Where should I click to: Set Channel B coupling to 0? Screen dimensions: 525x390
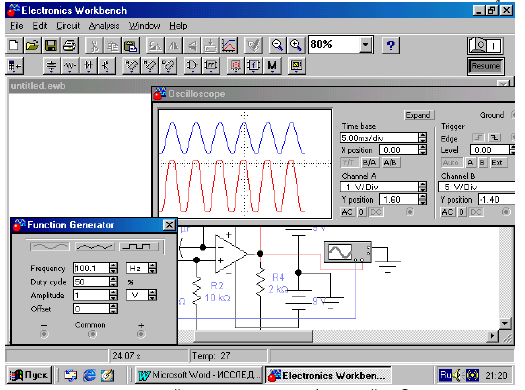tap(461, 212)
